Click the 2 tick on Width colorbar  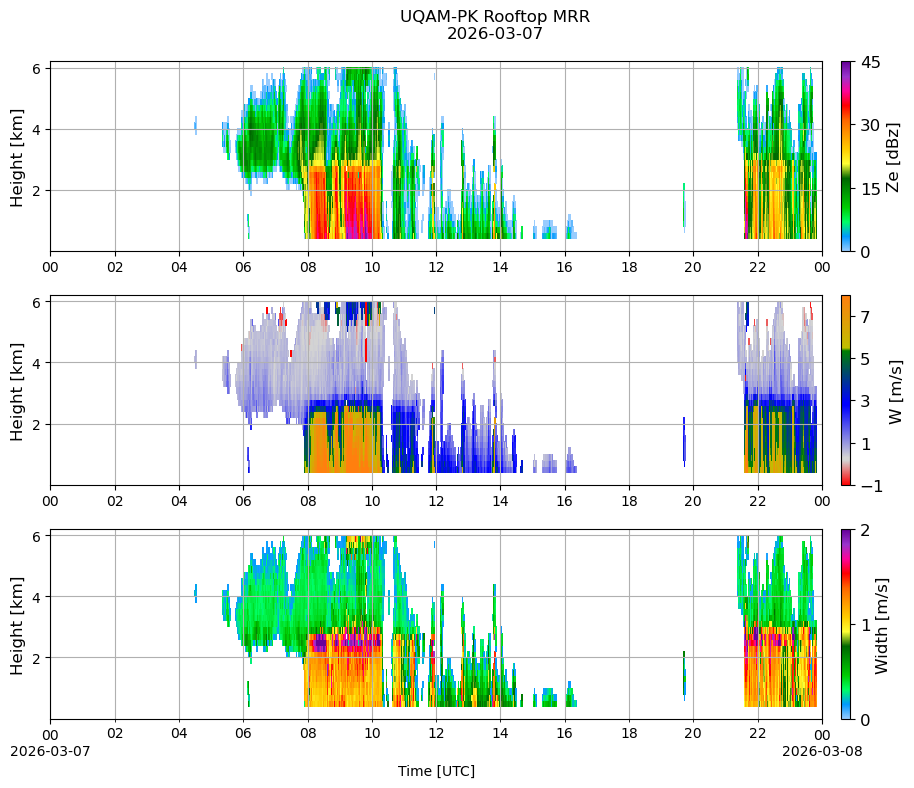[865, 530]
